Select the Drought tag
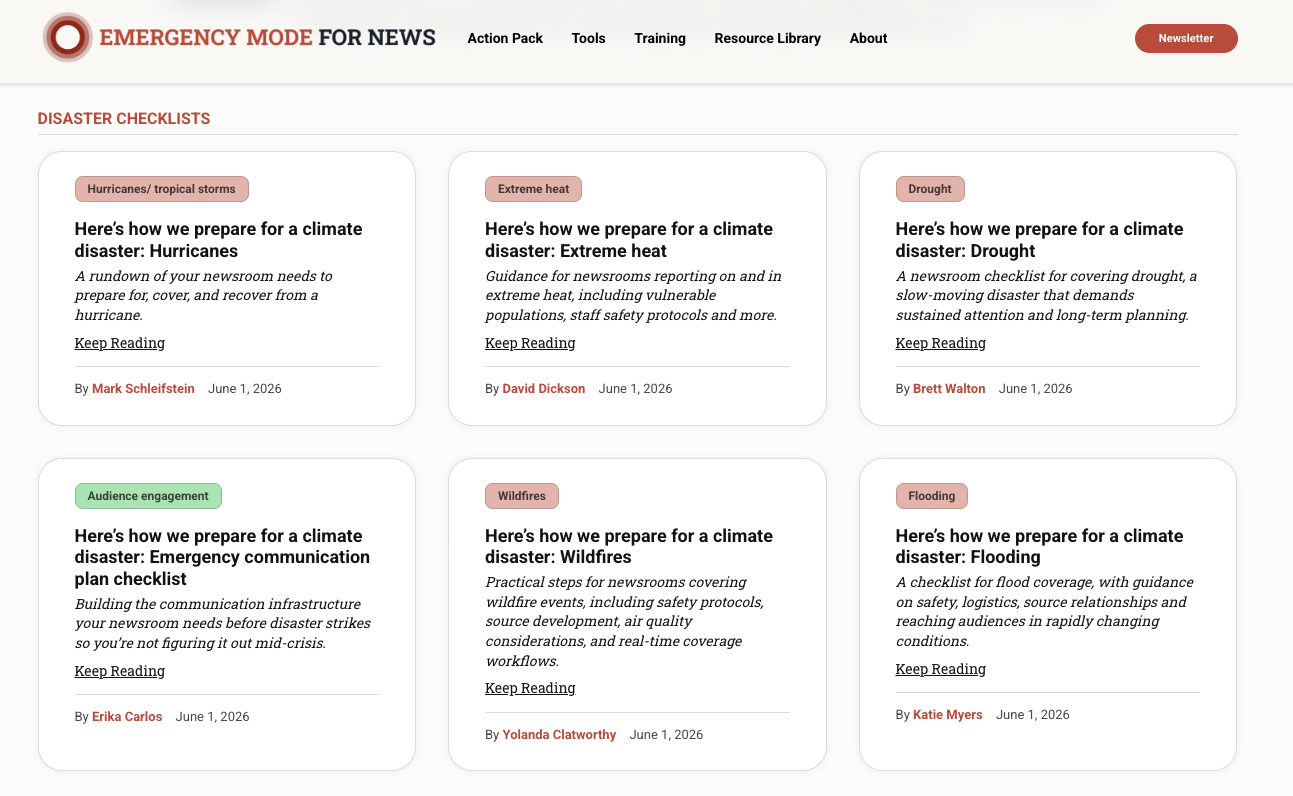This screenshot has height=796, width=1293. pos(930,189)
